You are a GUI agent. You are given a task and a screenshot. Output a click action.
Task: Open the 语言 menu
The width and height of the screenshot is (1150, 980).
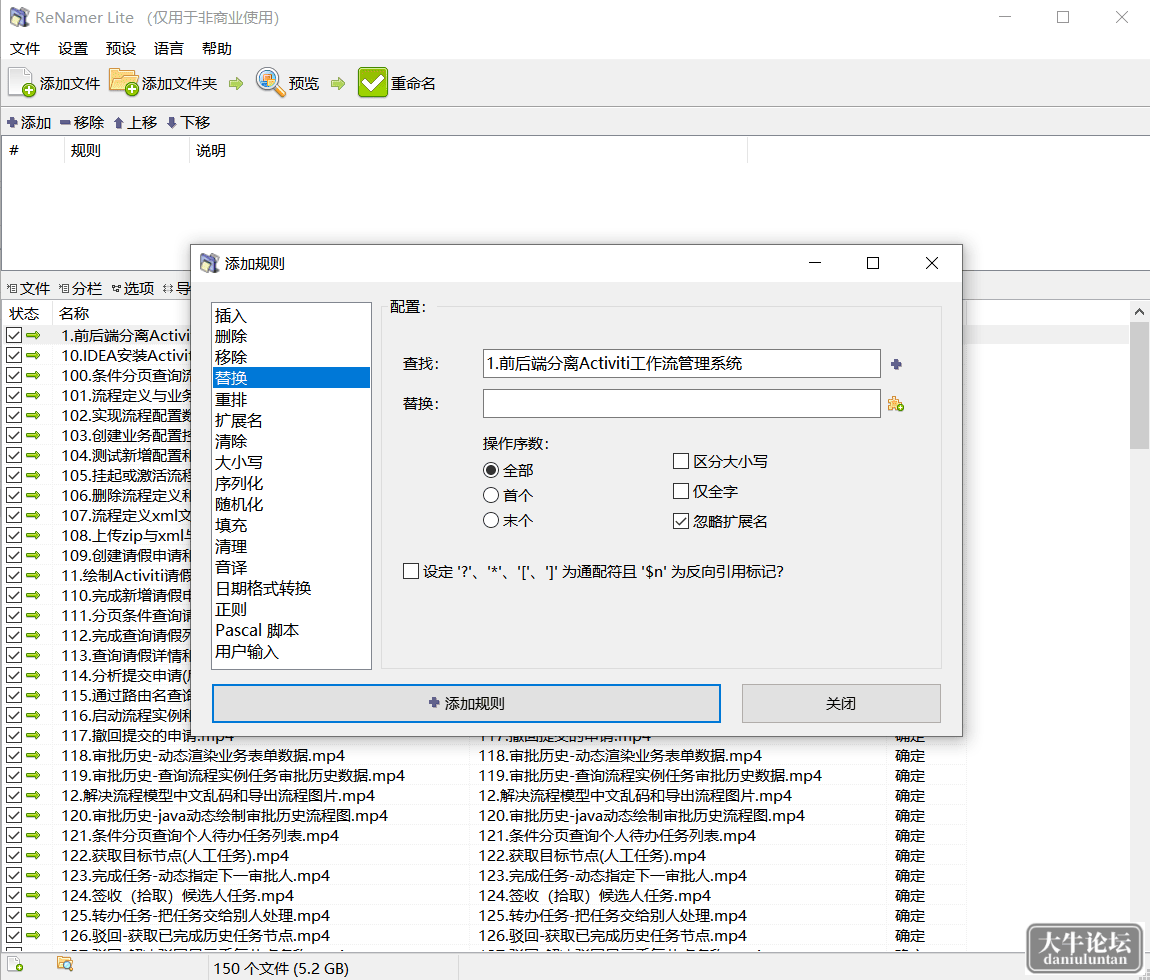[x=169, y=48]
